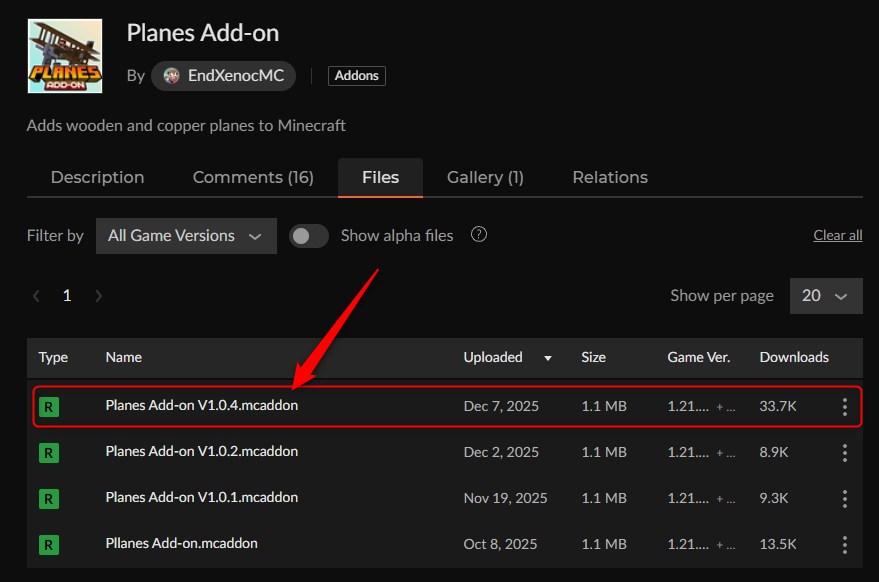Click the Planes Add-on project logo
Image resolution: width=879 pixels, height=582 pixels.
tap(65, 55)
